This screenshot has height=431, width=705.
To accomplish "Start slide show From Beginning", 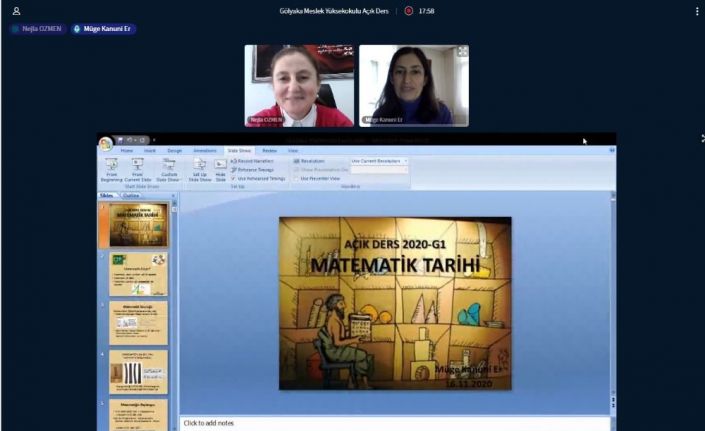I will click(x=112, y=170).
